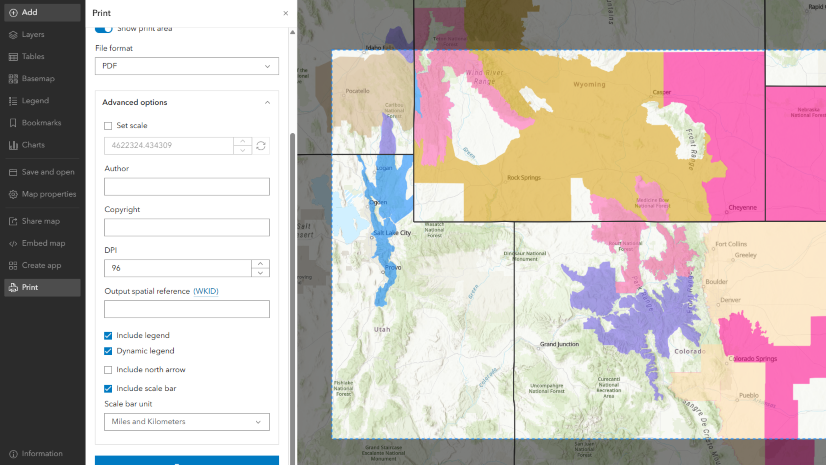Check Include north arrow
This screenshot has height=465, width=826.
pyautogui.click(x=108, y=370)
